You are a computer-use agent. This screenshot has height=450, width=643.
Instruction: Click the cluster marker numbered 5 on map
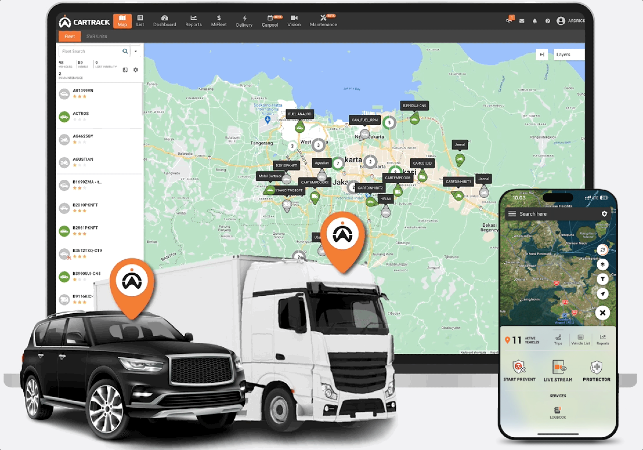pyautogui.click(x=390, y=122)
